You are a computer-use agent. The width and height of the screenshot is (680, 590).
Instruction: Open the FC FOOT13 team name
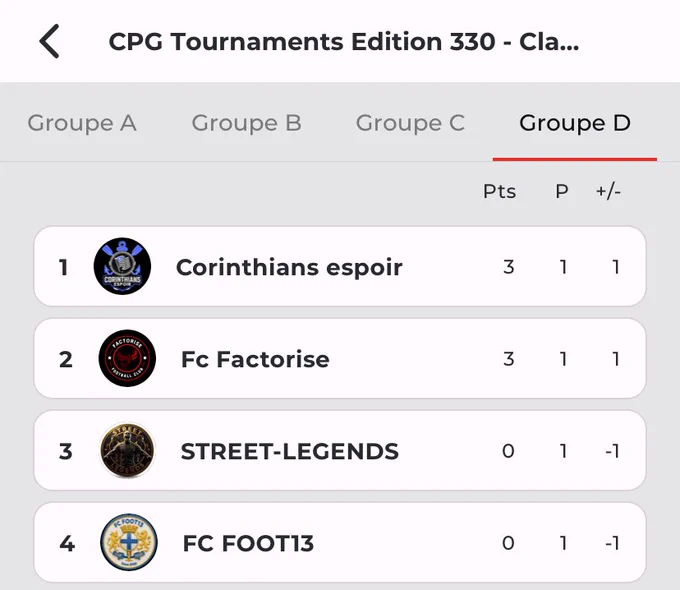248,543
